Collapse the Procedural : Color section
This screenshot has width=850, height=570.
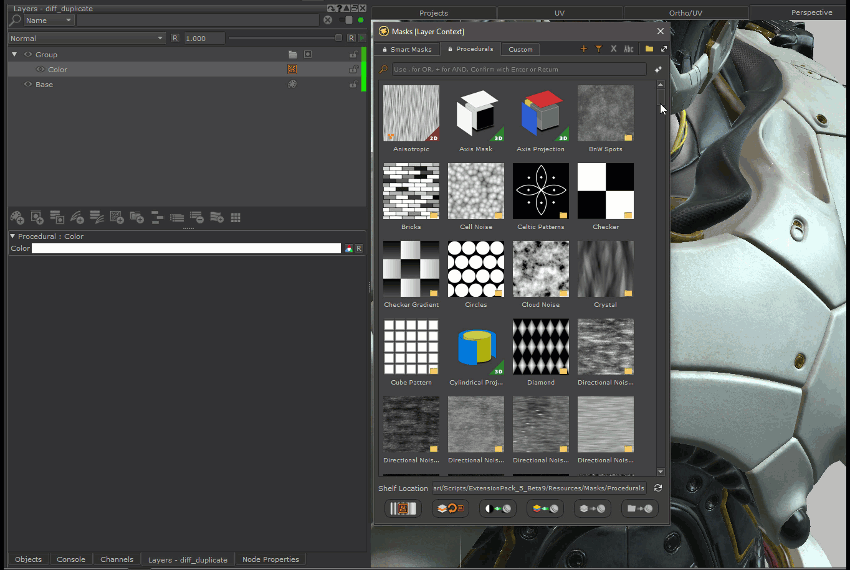[13, 237]
